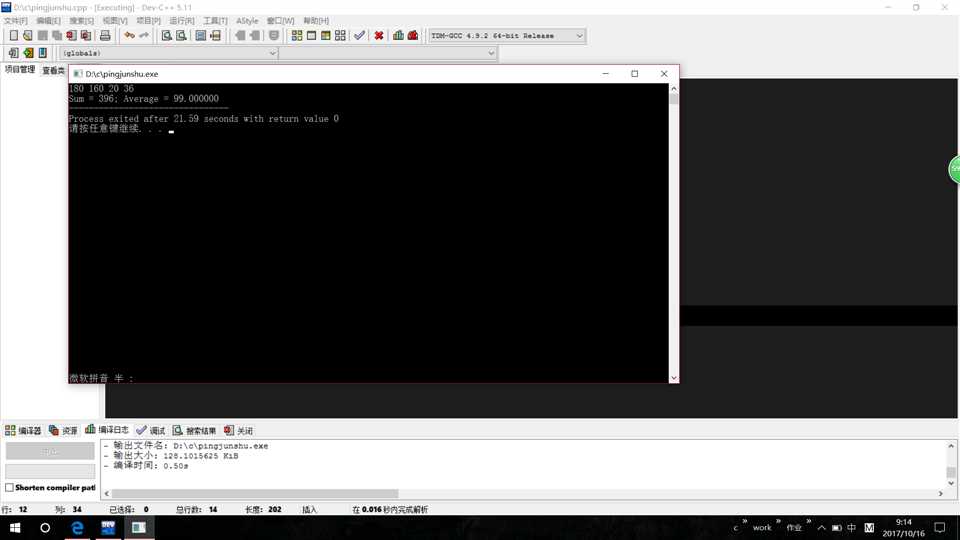
Task: Open the 文件[F] menu
Action: [15, 21]
